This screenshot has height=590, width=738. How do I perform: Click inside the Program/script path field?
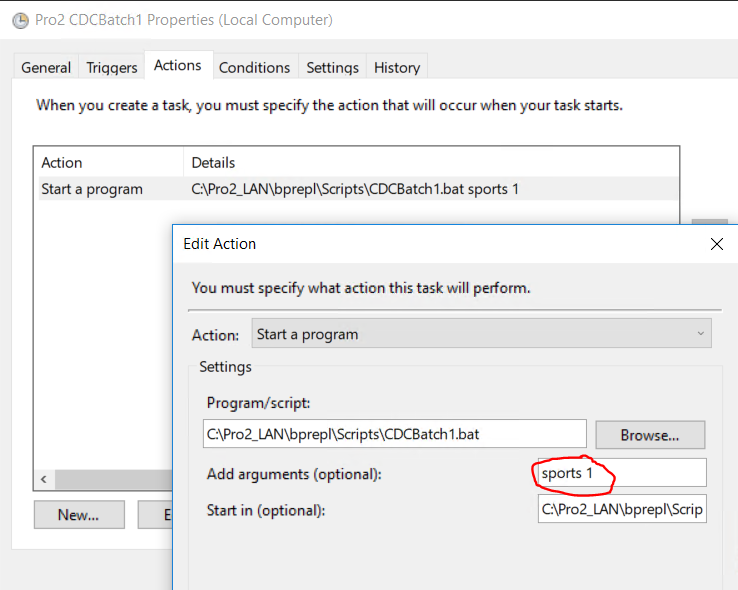pyautogui.click(x=394, y=434)
